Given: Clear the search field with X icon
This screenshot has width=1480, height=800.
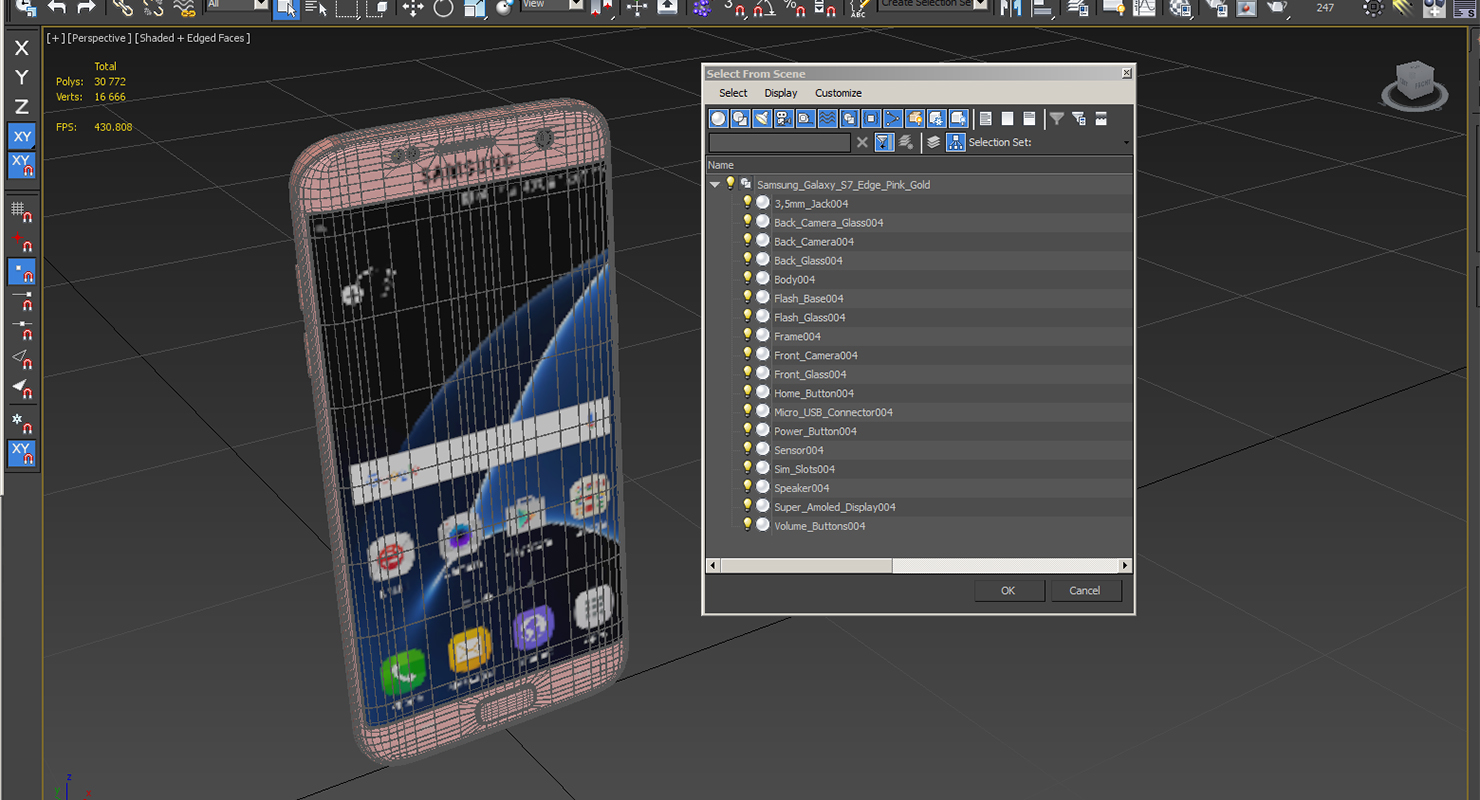Looking at the screenshot, I should (x=862, y=142).
